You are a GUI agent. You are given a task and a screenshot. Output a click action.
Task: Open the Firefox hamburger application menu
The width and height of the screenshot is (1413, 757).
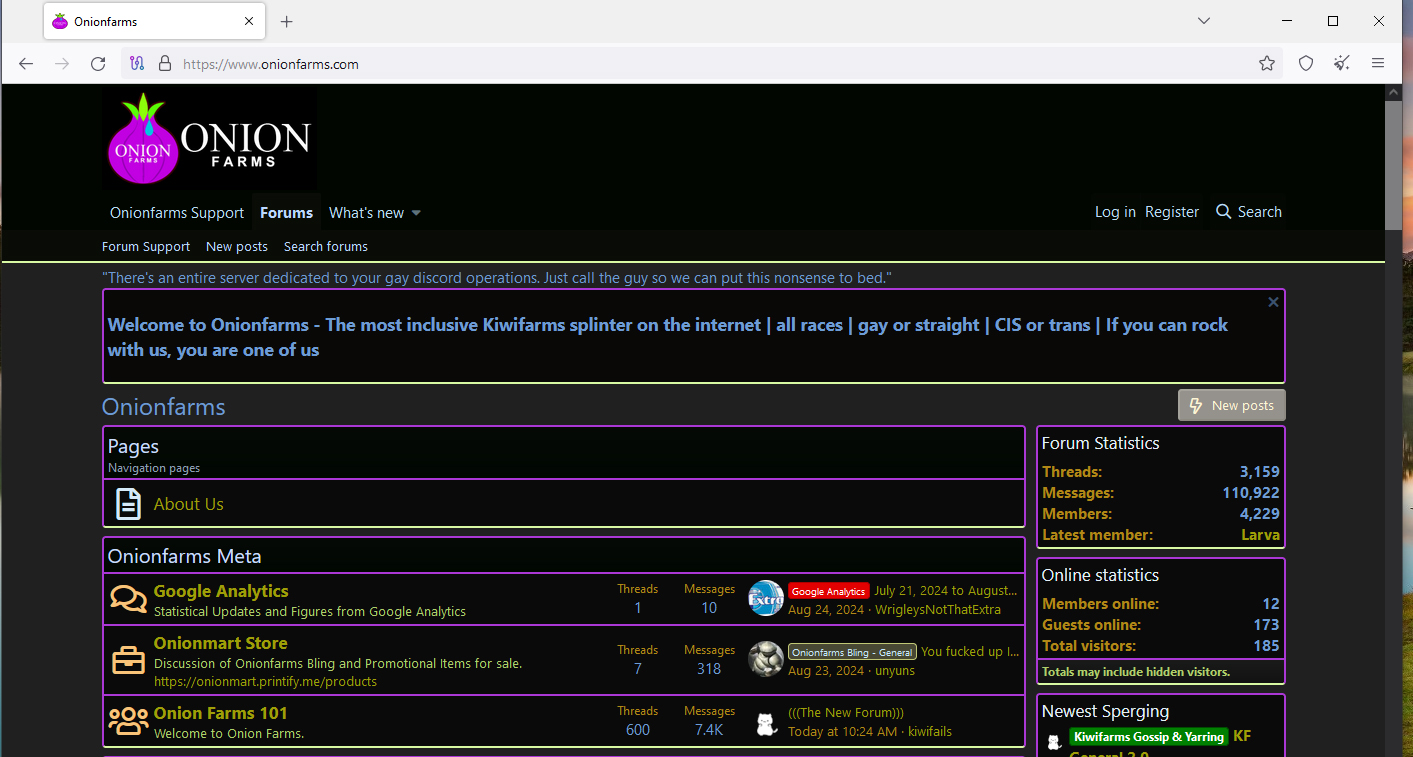1378,64
